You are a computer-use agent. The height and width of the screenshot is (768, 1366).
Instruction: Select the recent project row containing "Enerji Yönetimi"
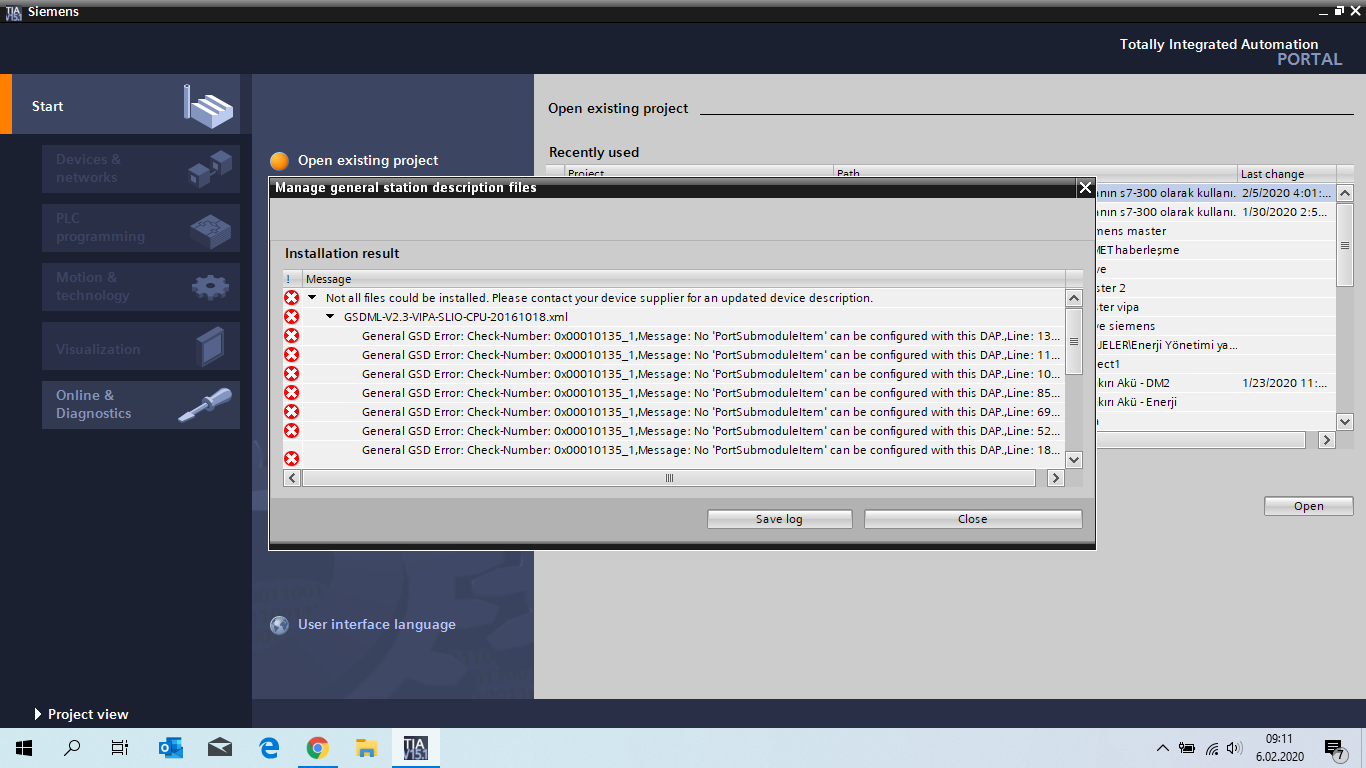tap(1216, 345)
